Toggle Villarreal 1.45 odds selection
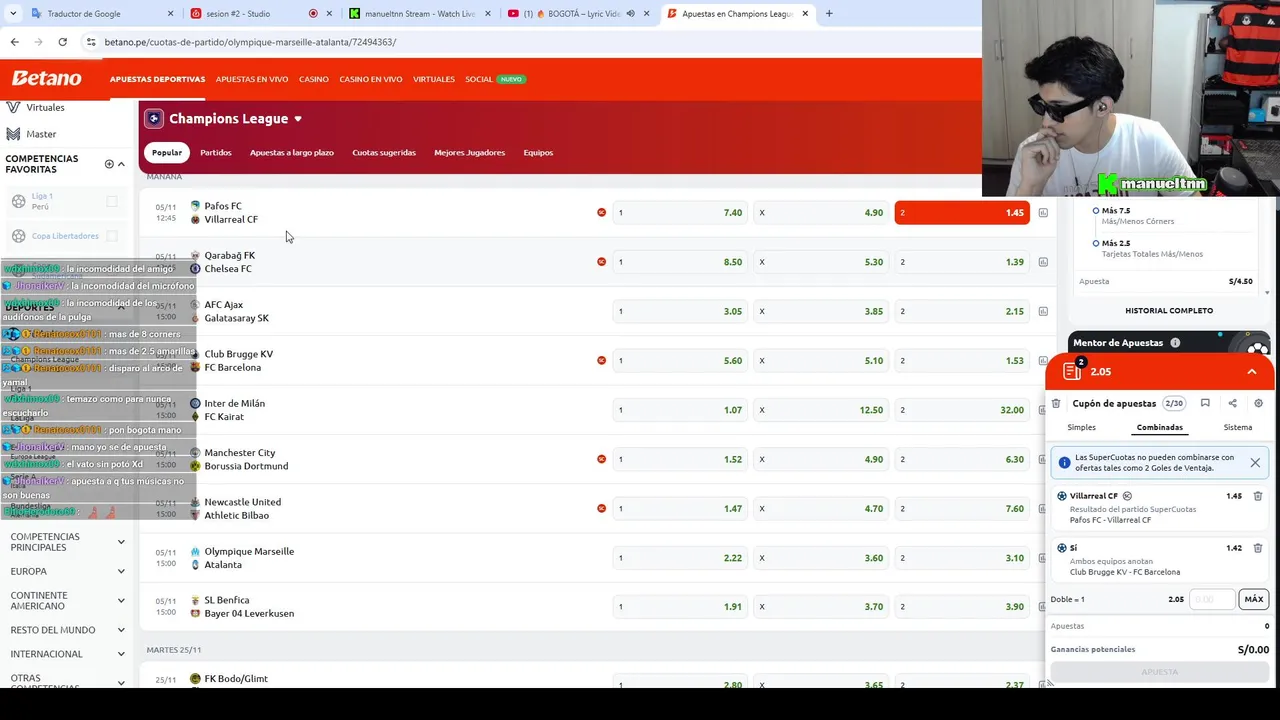The width and height of the screenshot is (1280, 720). (961, 212)
